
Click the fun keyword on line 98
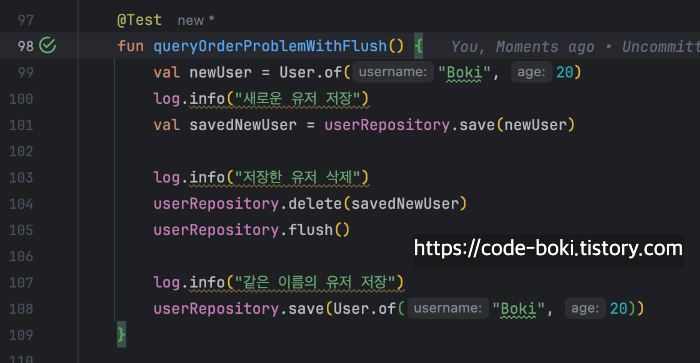point(130,46)
